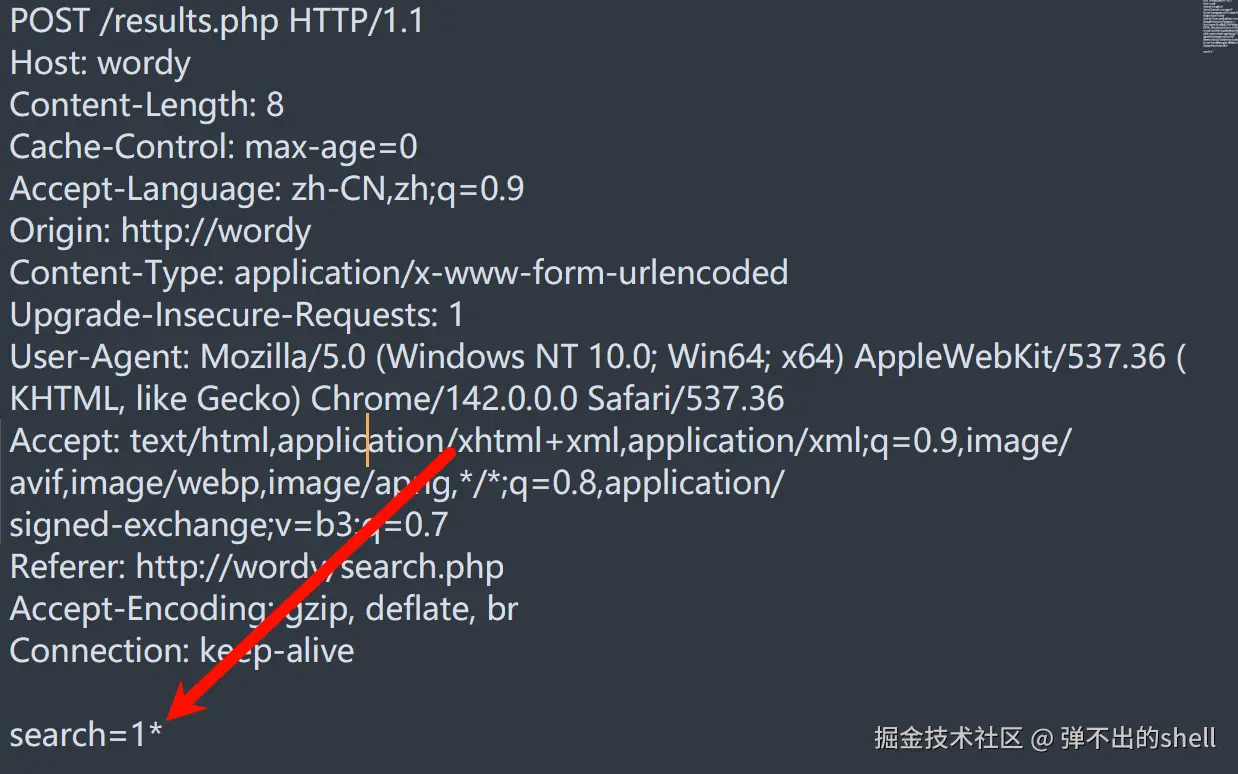The width and height of the screenshot is (1238, 774).
Task: Click the Accept-Encoding gzip, deflate line
Action: 263,610
